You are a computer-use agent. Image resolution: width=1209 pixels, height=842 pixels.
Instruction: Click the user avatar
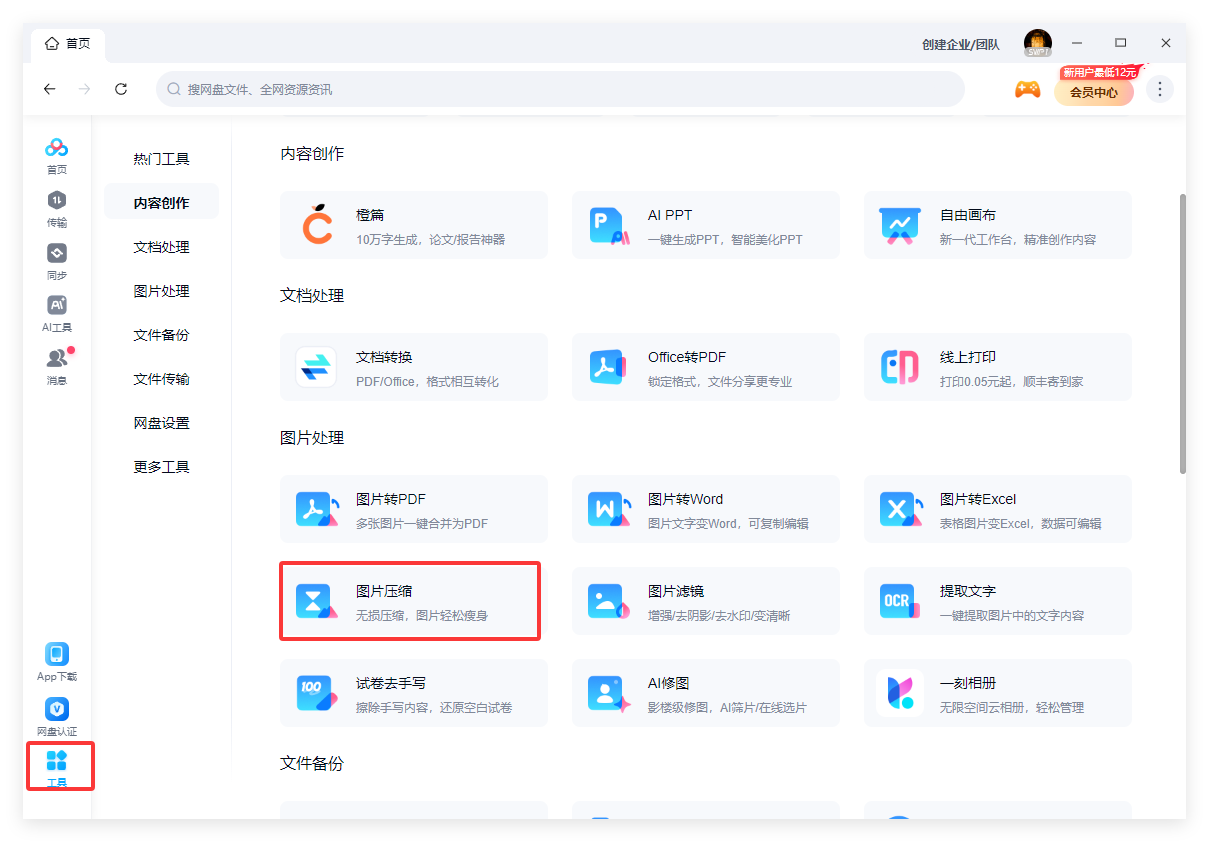coord(1038,43)
